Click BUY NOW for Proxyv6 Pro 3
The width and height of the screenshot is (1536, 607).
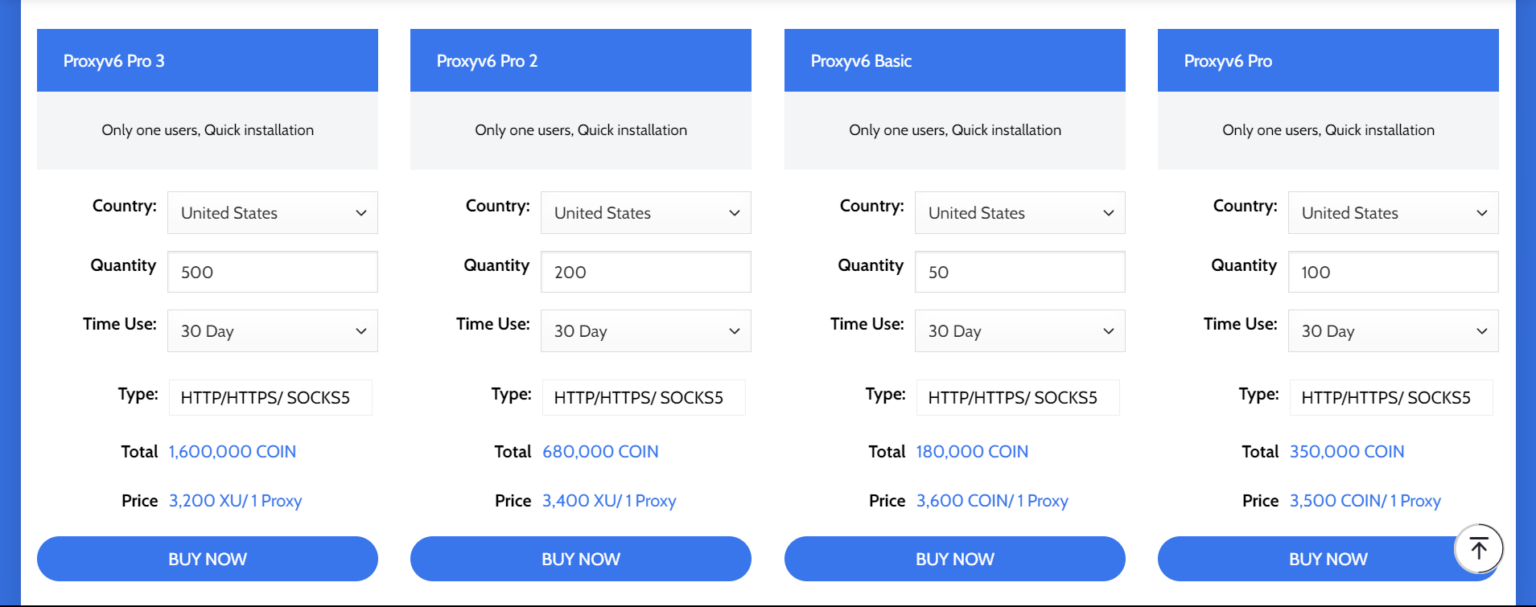click(x=207, y=558)
